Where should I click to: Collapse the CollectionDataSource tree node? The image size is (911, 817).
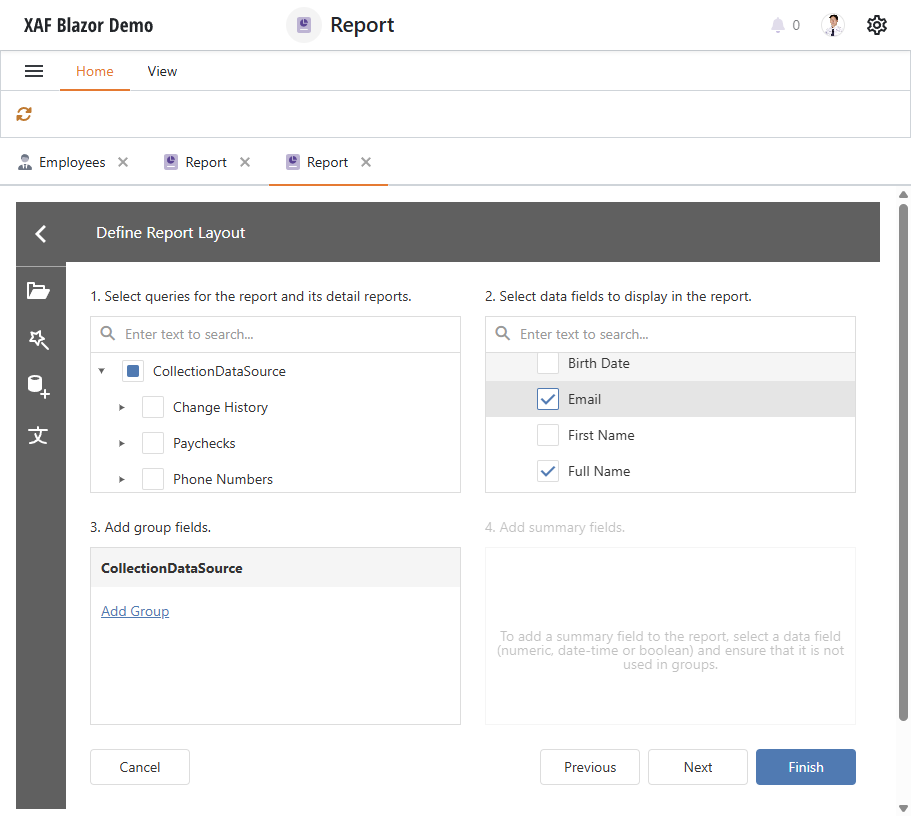[102, 370]
